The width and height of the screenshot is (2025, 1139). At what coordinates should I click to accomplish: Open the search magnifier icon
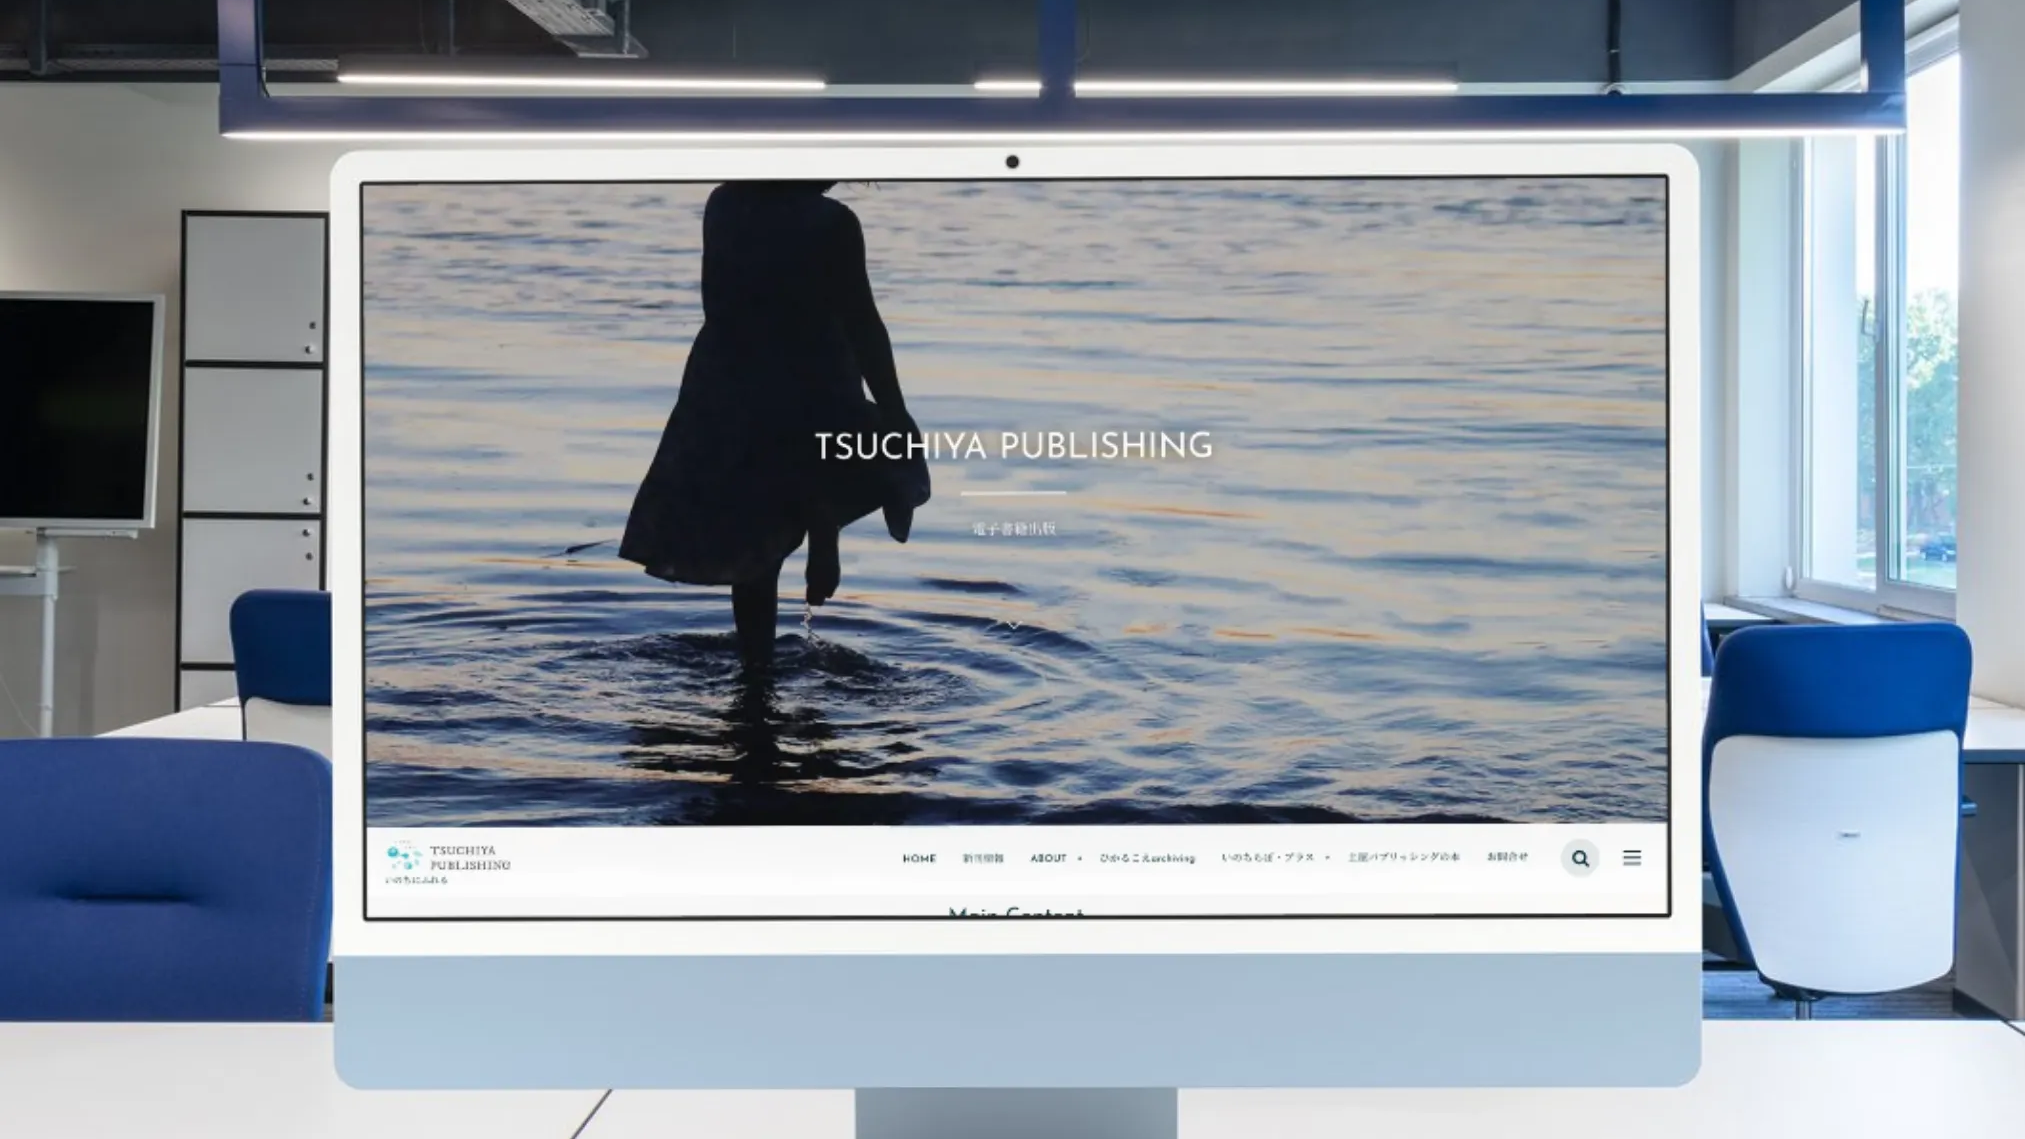(1580, 858)
